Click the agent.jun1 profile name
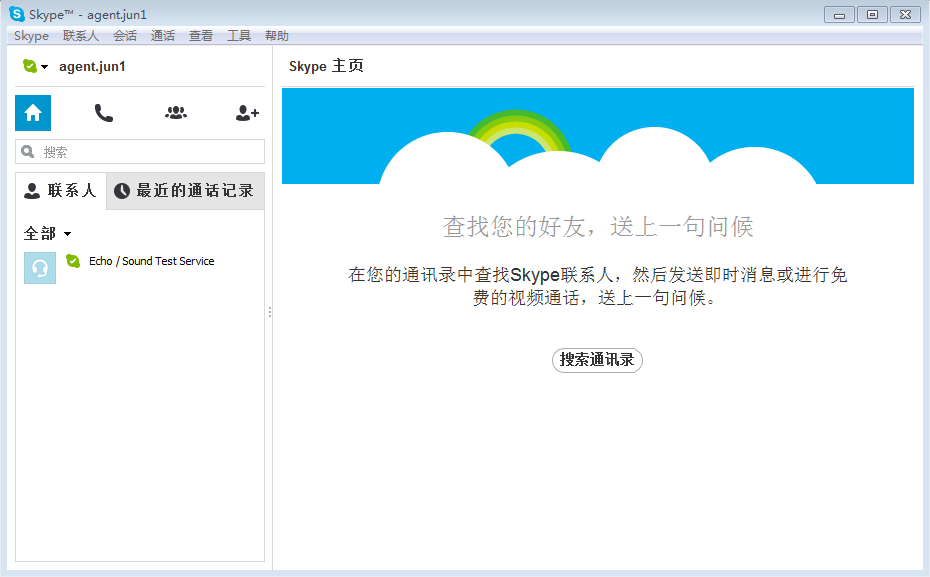Screen dimensions: 930x577 click(92, 66)
